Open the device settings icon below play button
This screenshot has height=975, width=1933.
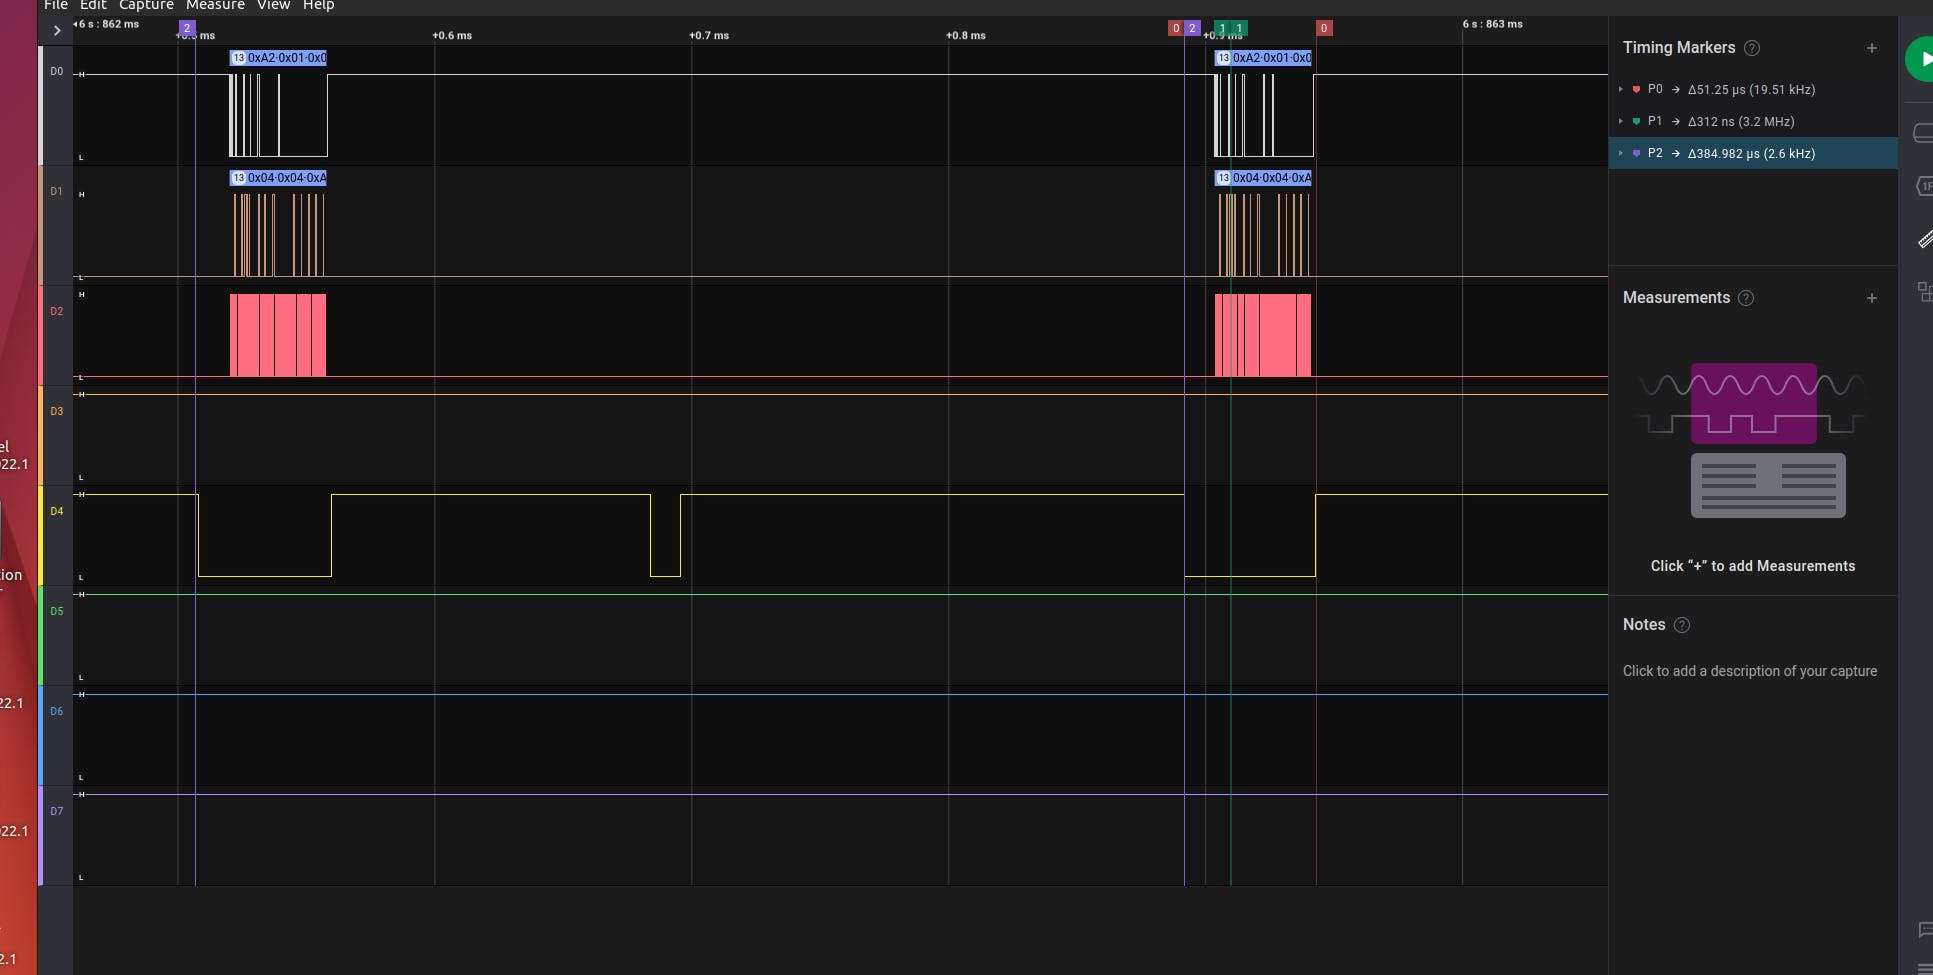(1923, 133)
